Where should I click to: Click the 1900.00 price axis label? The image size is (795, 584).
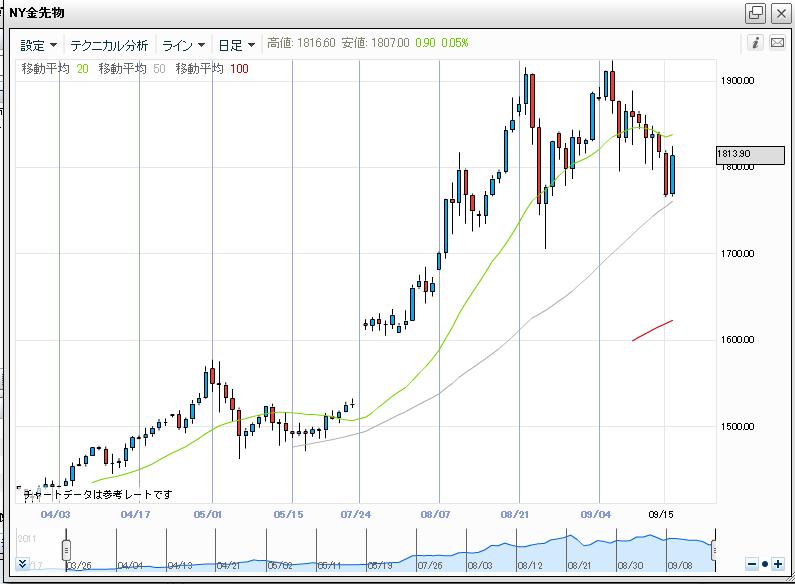[737, 81]
